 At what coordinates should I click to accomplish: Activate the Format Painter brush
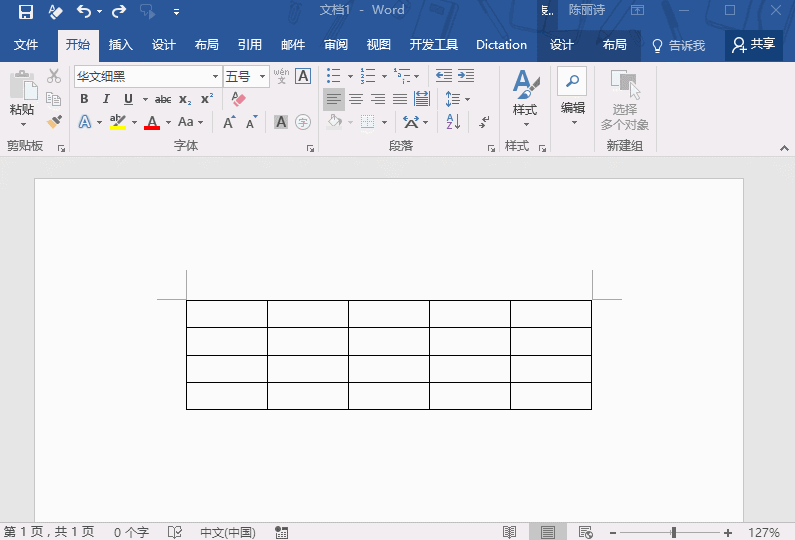point(54,122)
